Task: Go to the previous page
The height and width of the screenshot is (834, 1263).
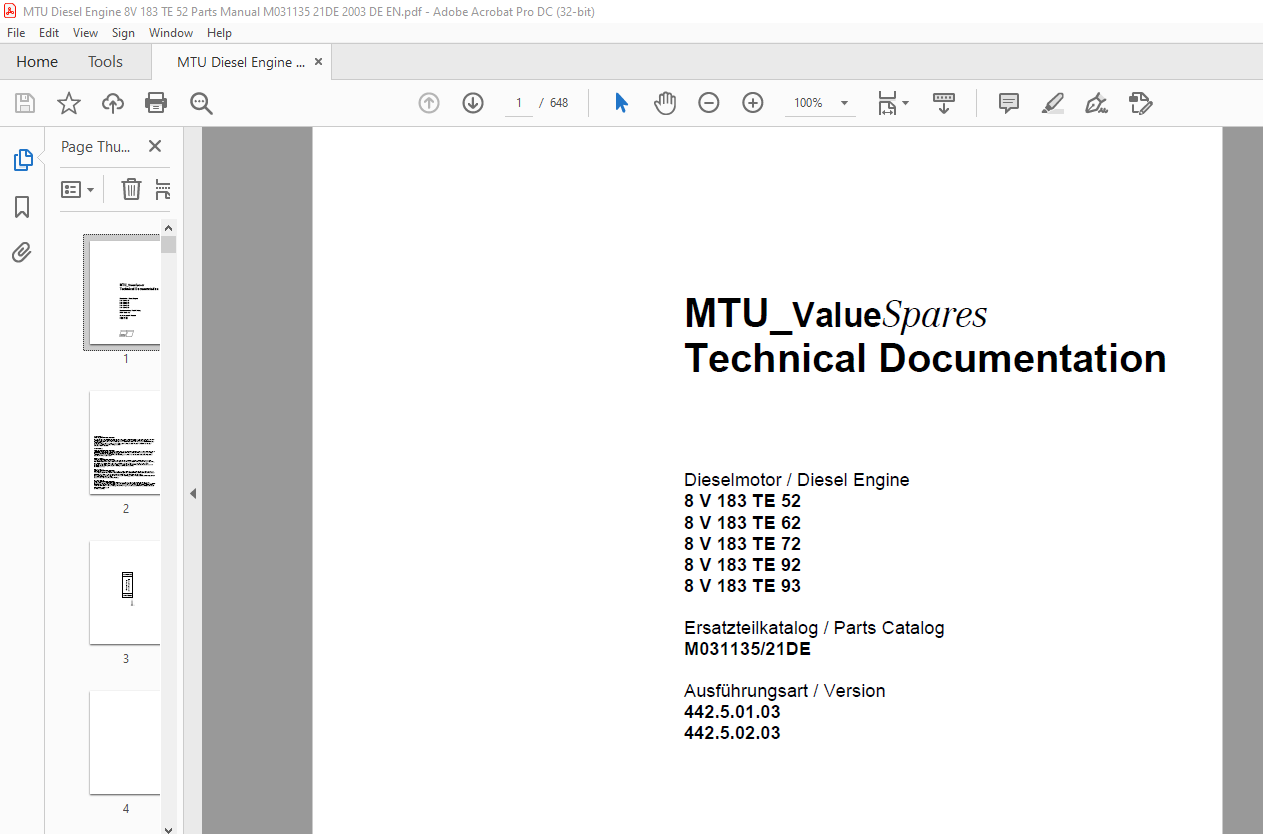Action: (429, 103)
